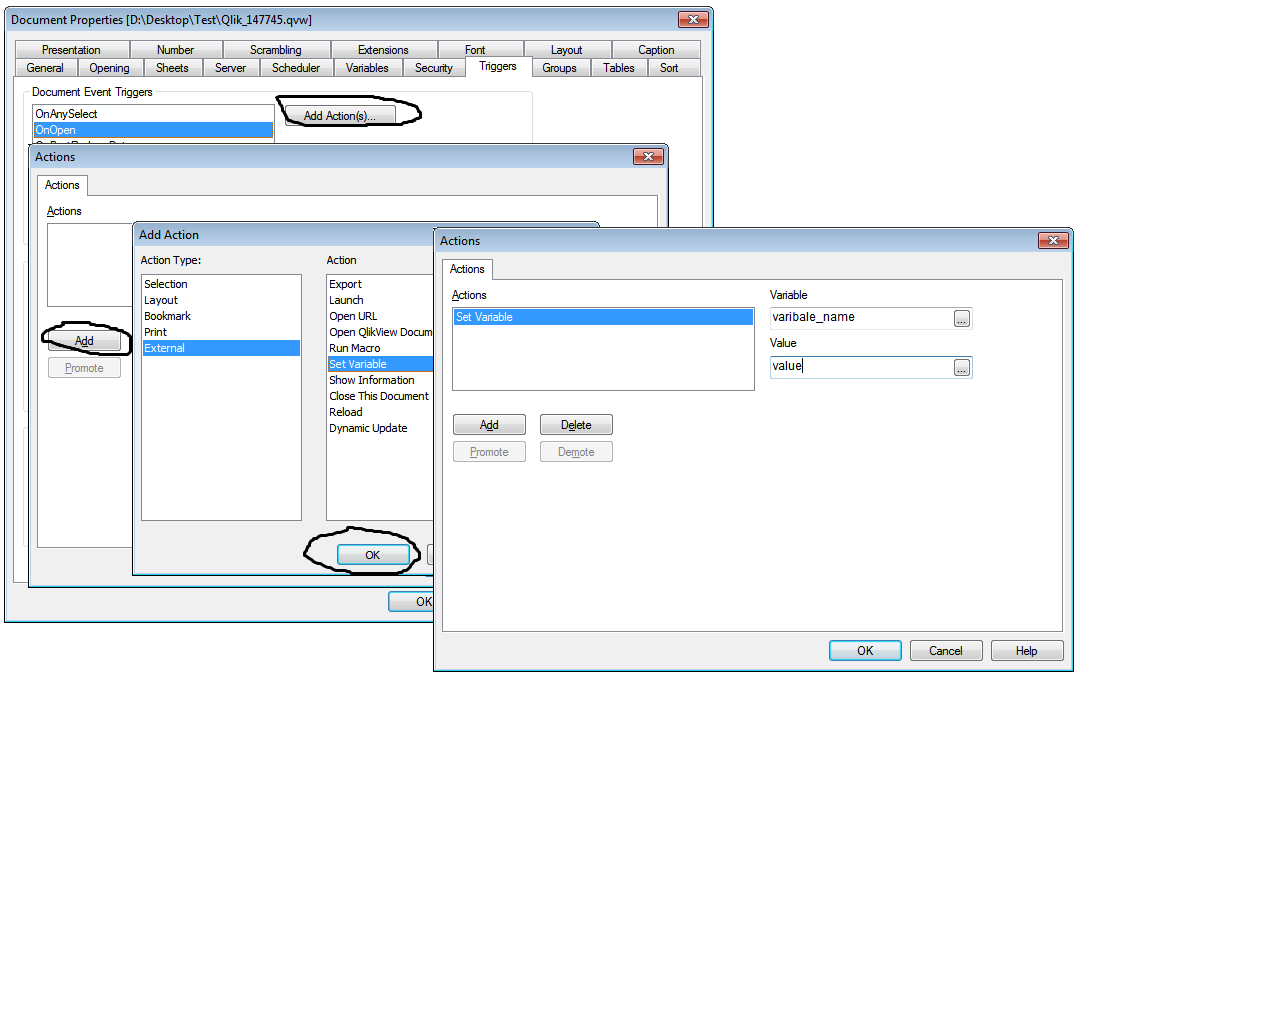
Task: Click into the Value input field
Action: (x=861, y=367)
